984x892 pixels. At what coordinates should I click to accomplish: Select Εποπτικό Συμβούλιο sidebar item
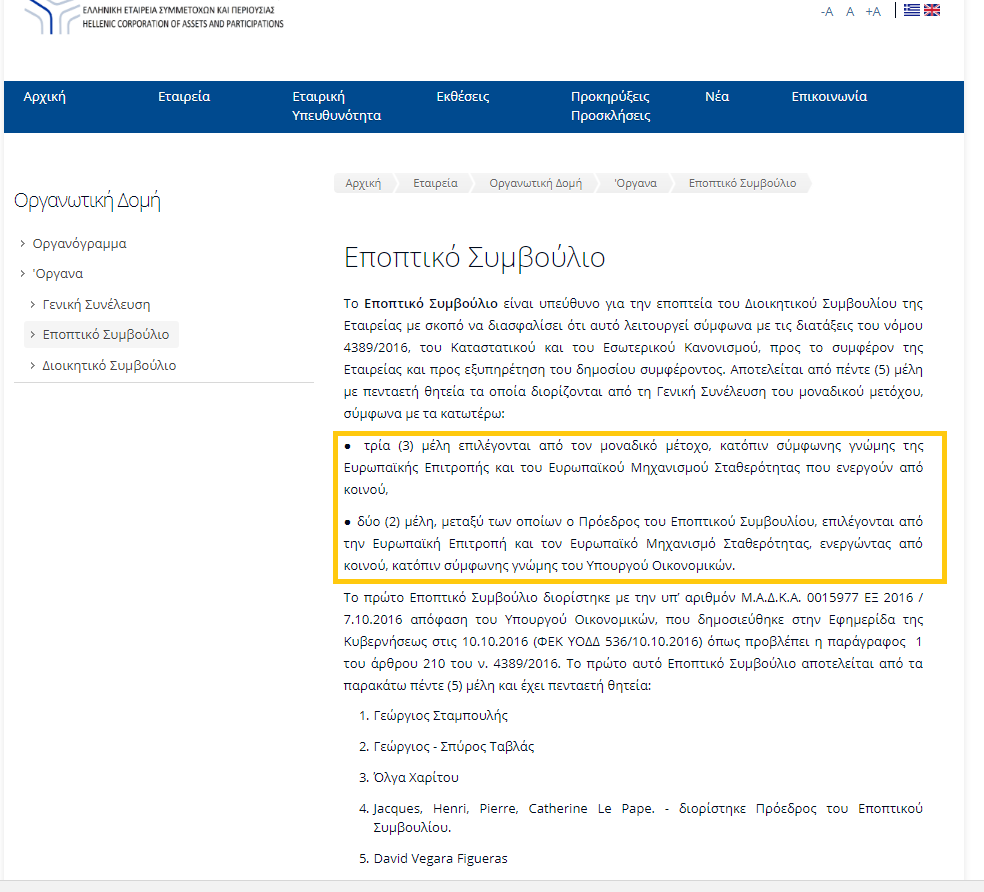coord(105,334)
